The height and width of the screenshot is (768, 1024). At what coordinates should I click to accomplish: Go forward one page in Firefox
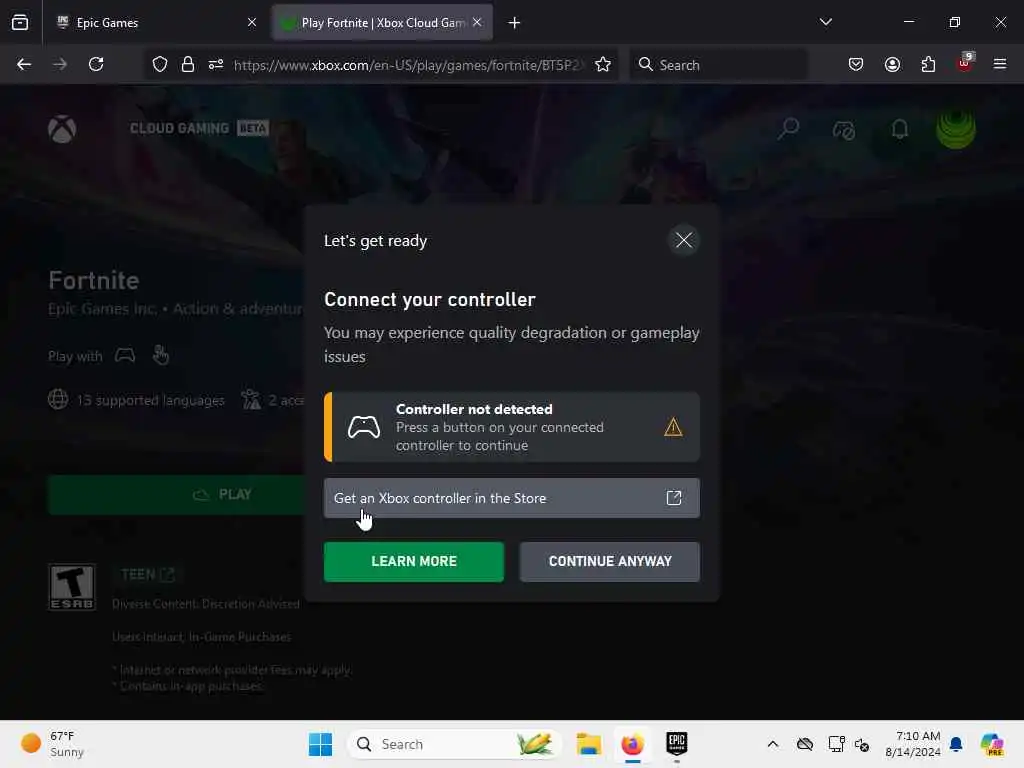[60, 65]
